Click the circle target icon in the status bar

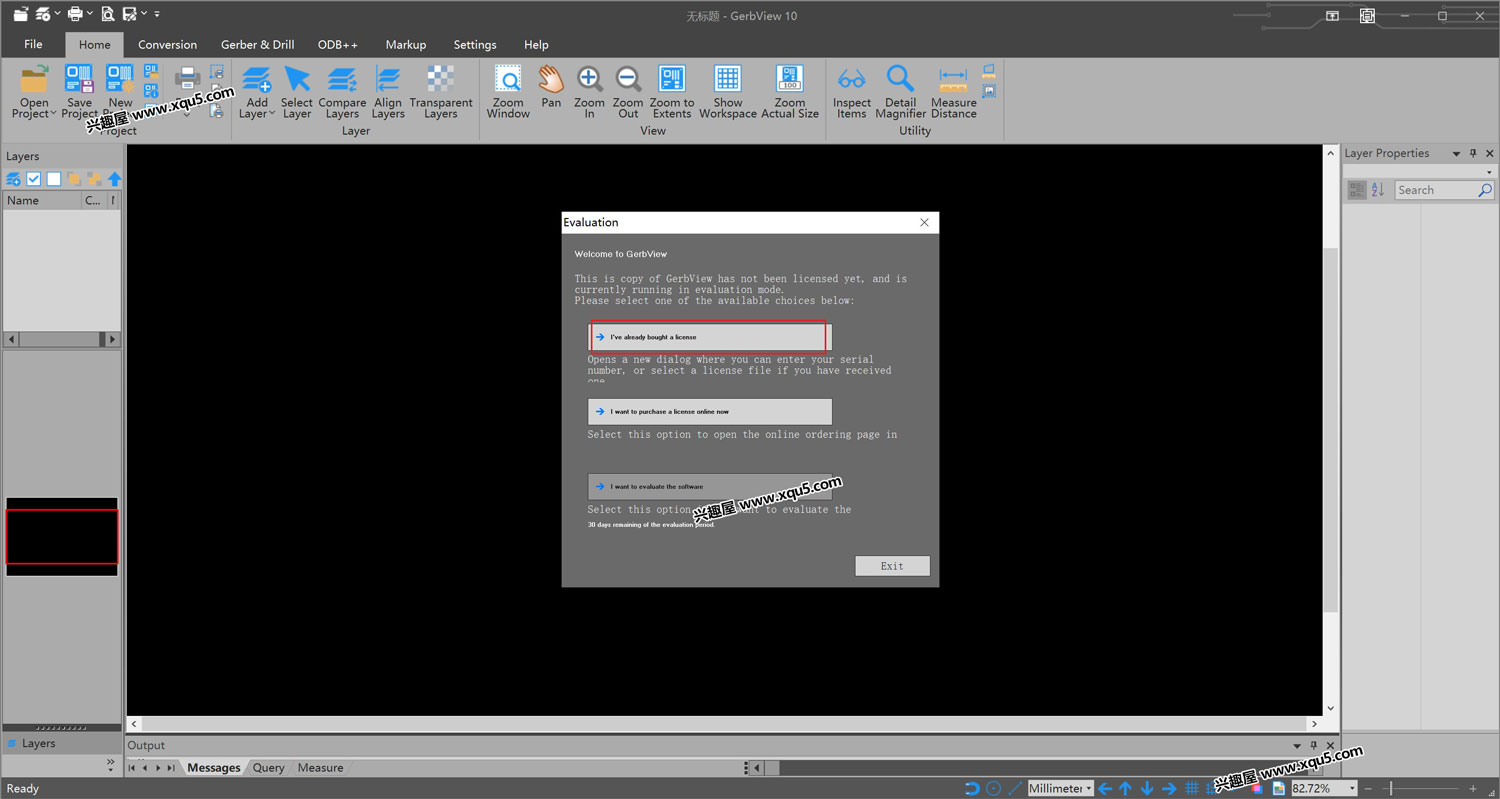pos(993,788)
